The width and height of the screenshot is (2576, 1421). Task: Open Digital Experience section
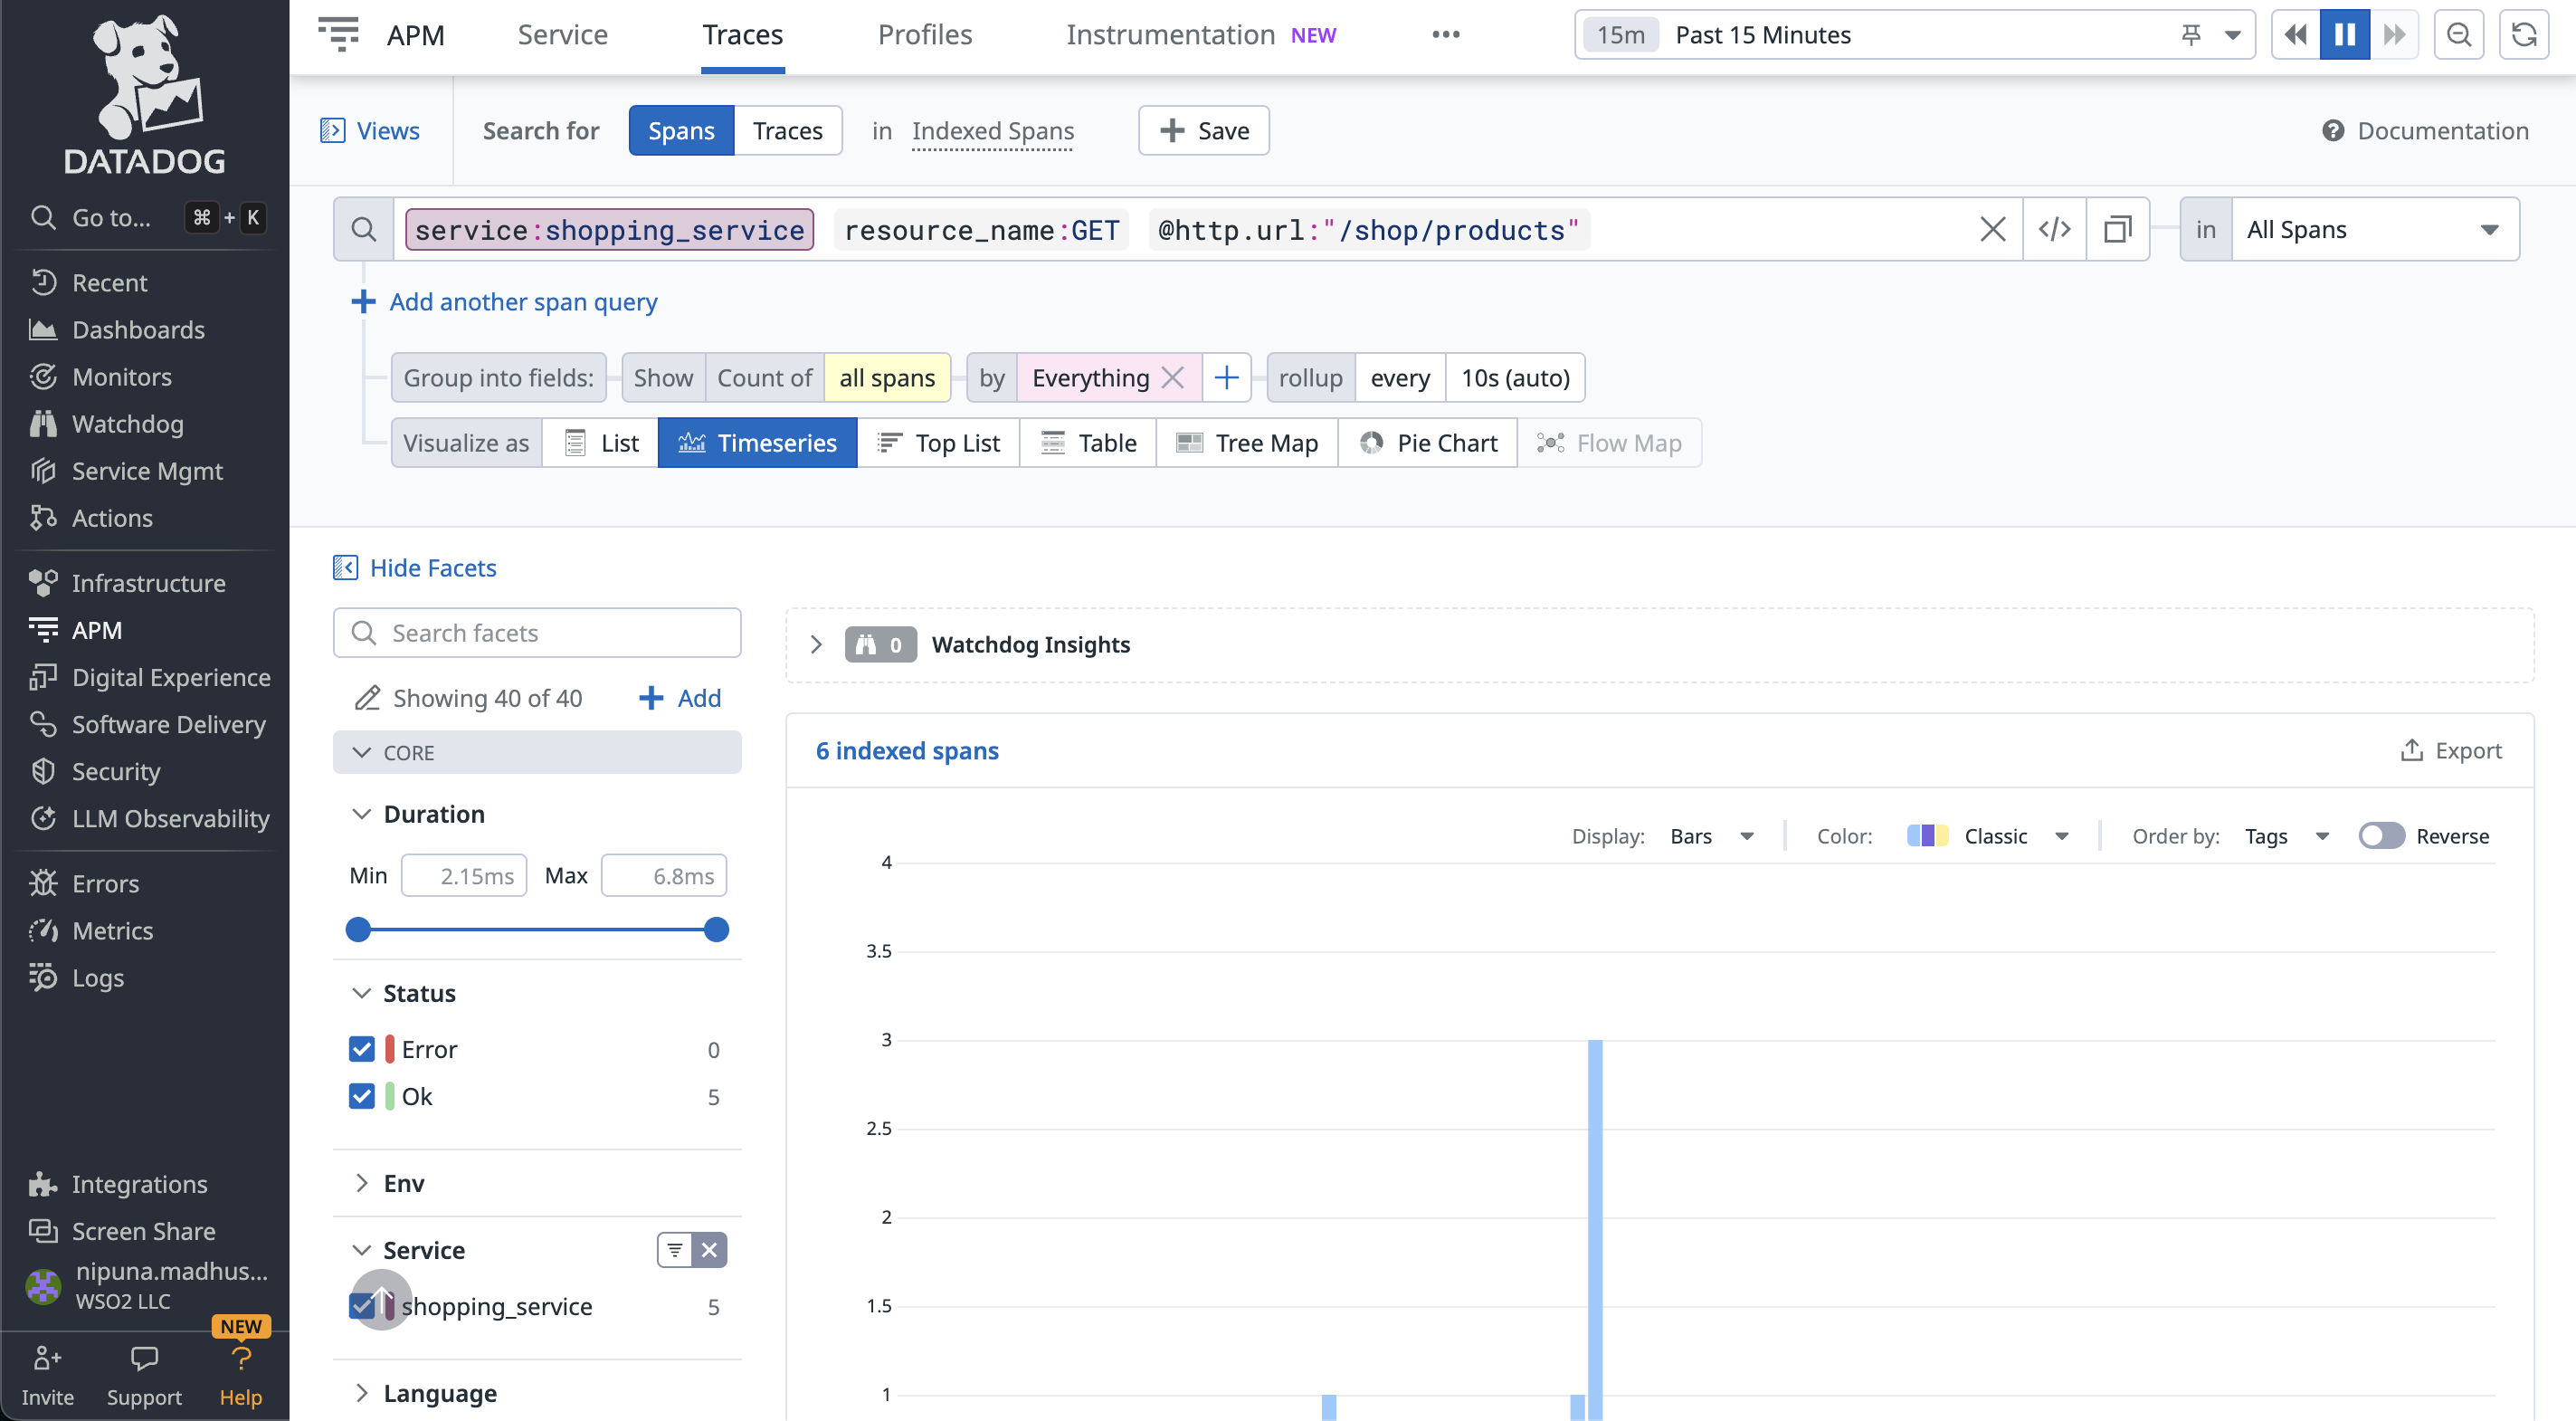click(x=150, y=677)
